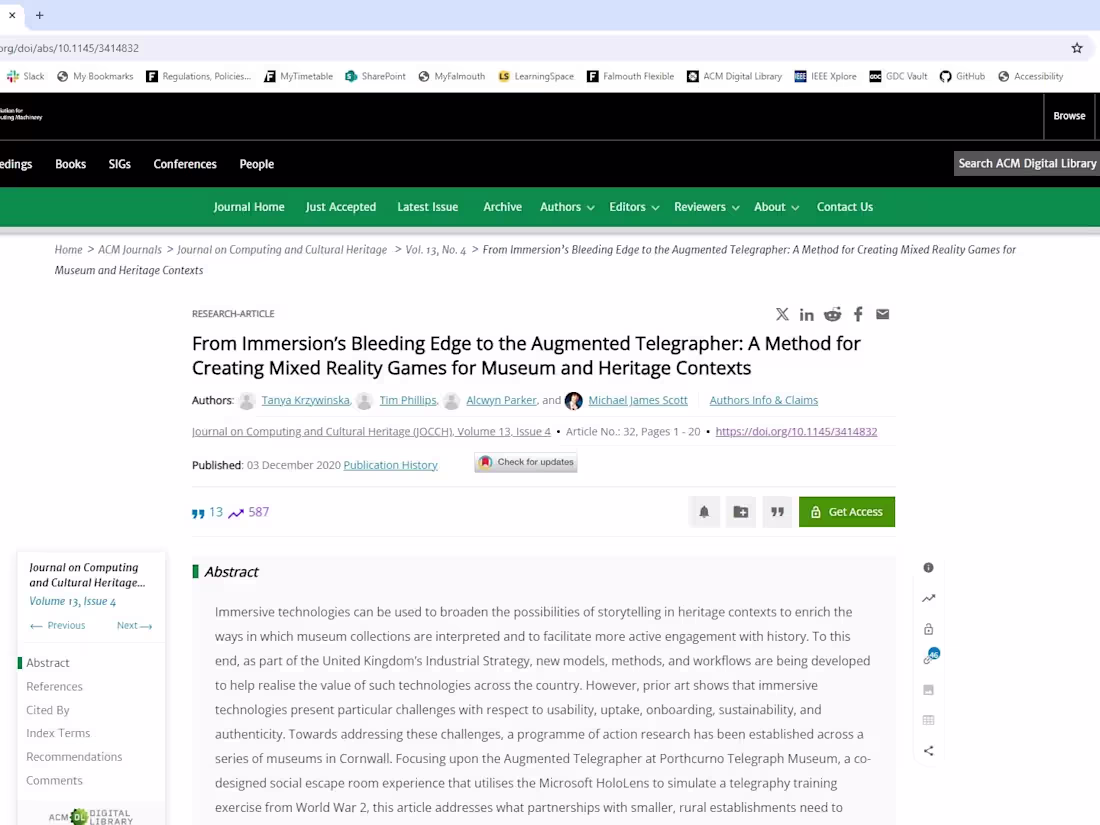
Task: Open Slack bookmark
Action: click(25, 76)
